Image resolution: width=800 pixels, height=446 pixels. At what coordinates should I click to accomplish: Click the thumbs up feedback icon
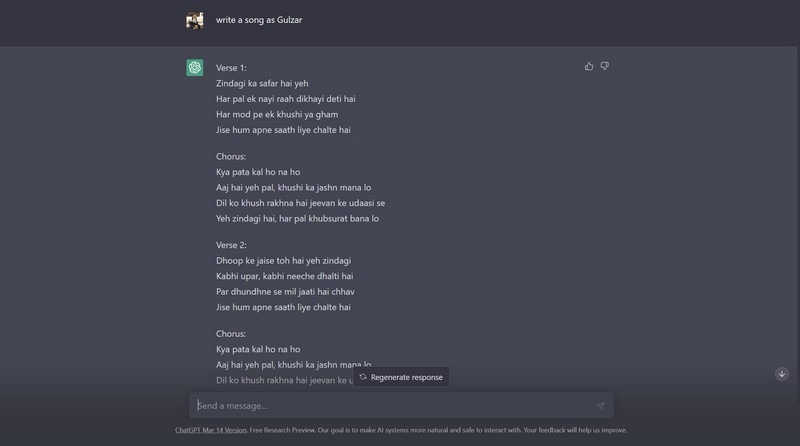click(x=589, y=67)
